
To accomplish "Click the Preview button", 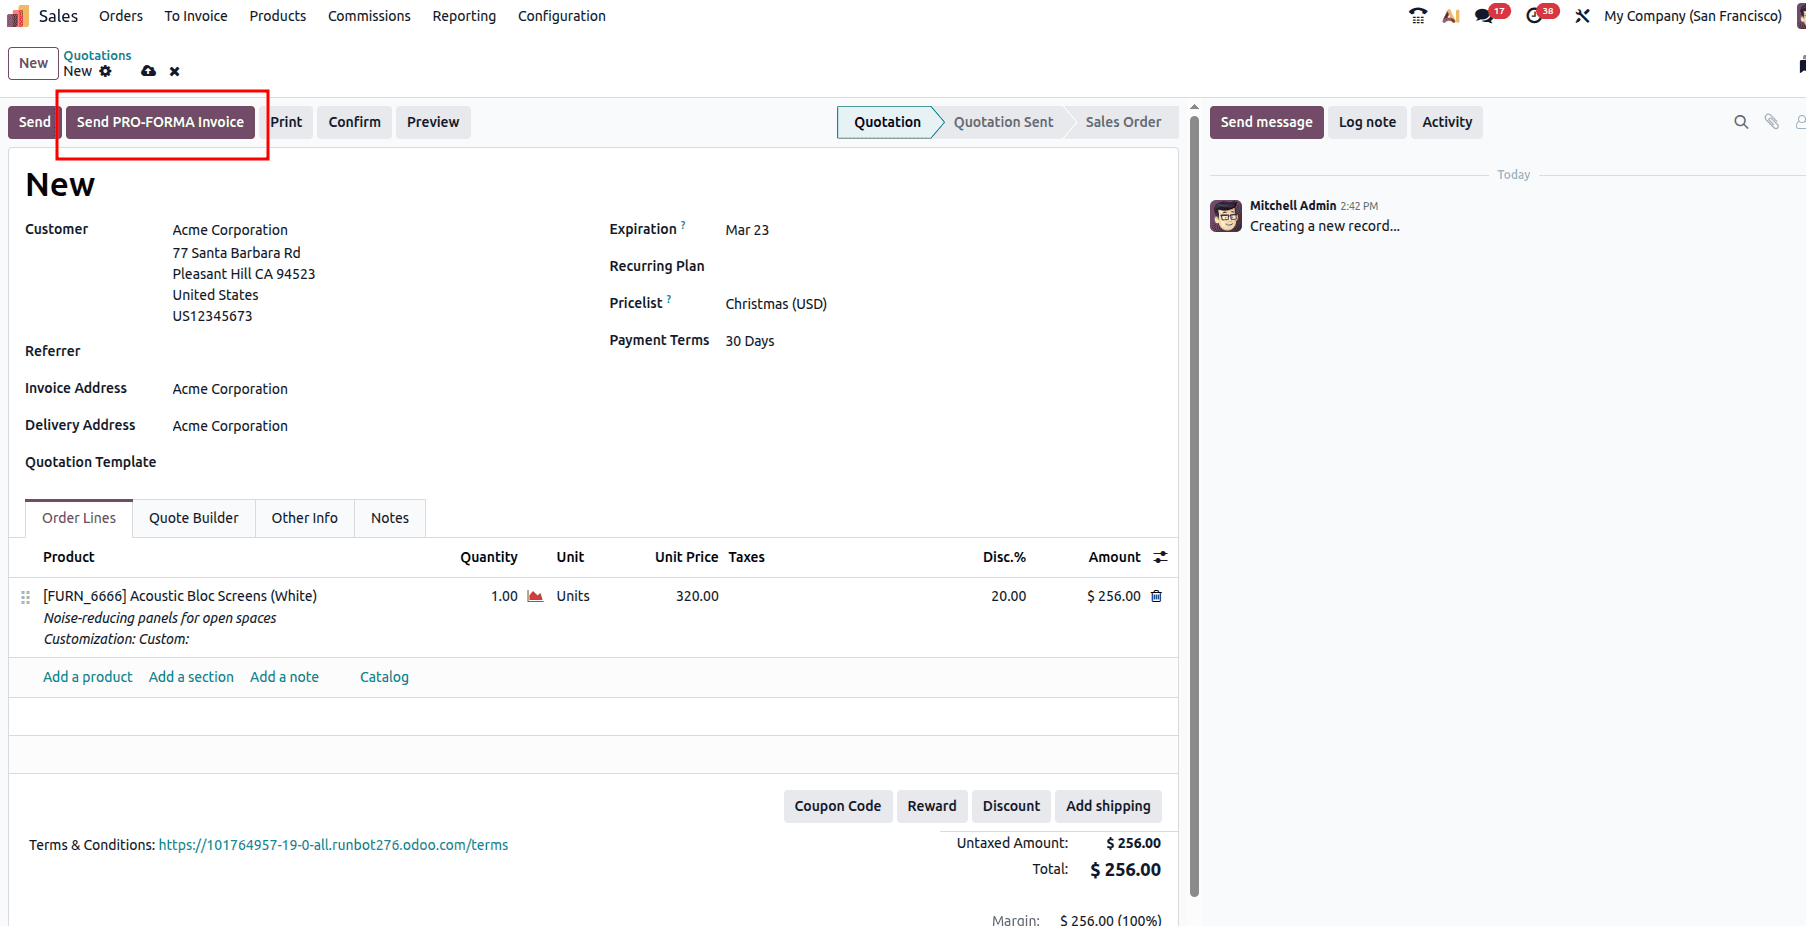I will [x=433, y=122].
